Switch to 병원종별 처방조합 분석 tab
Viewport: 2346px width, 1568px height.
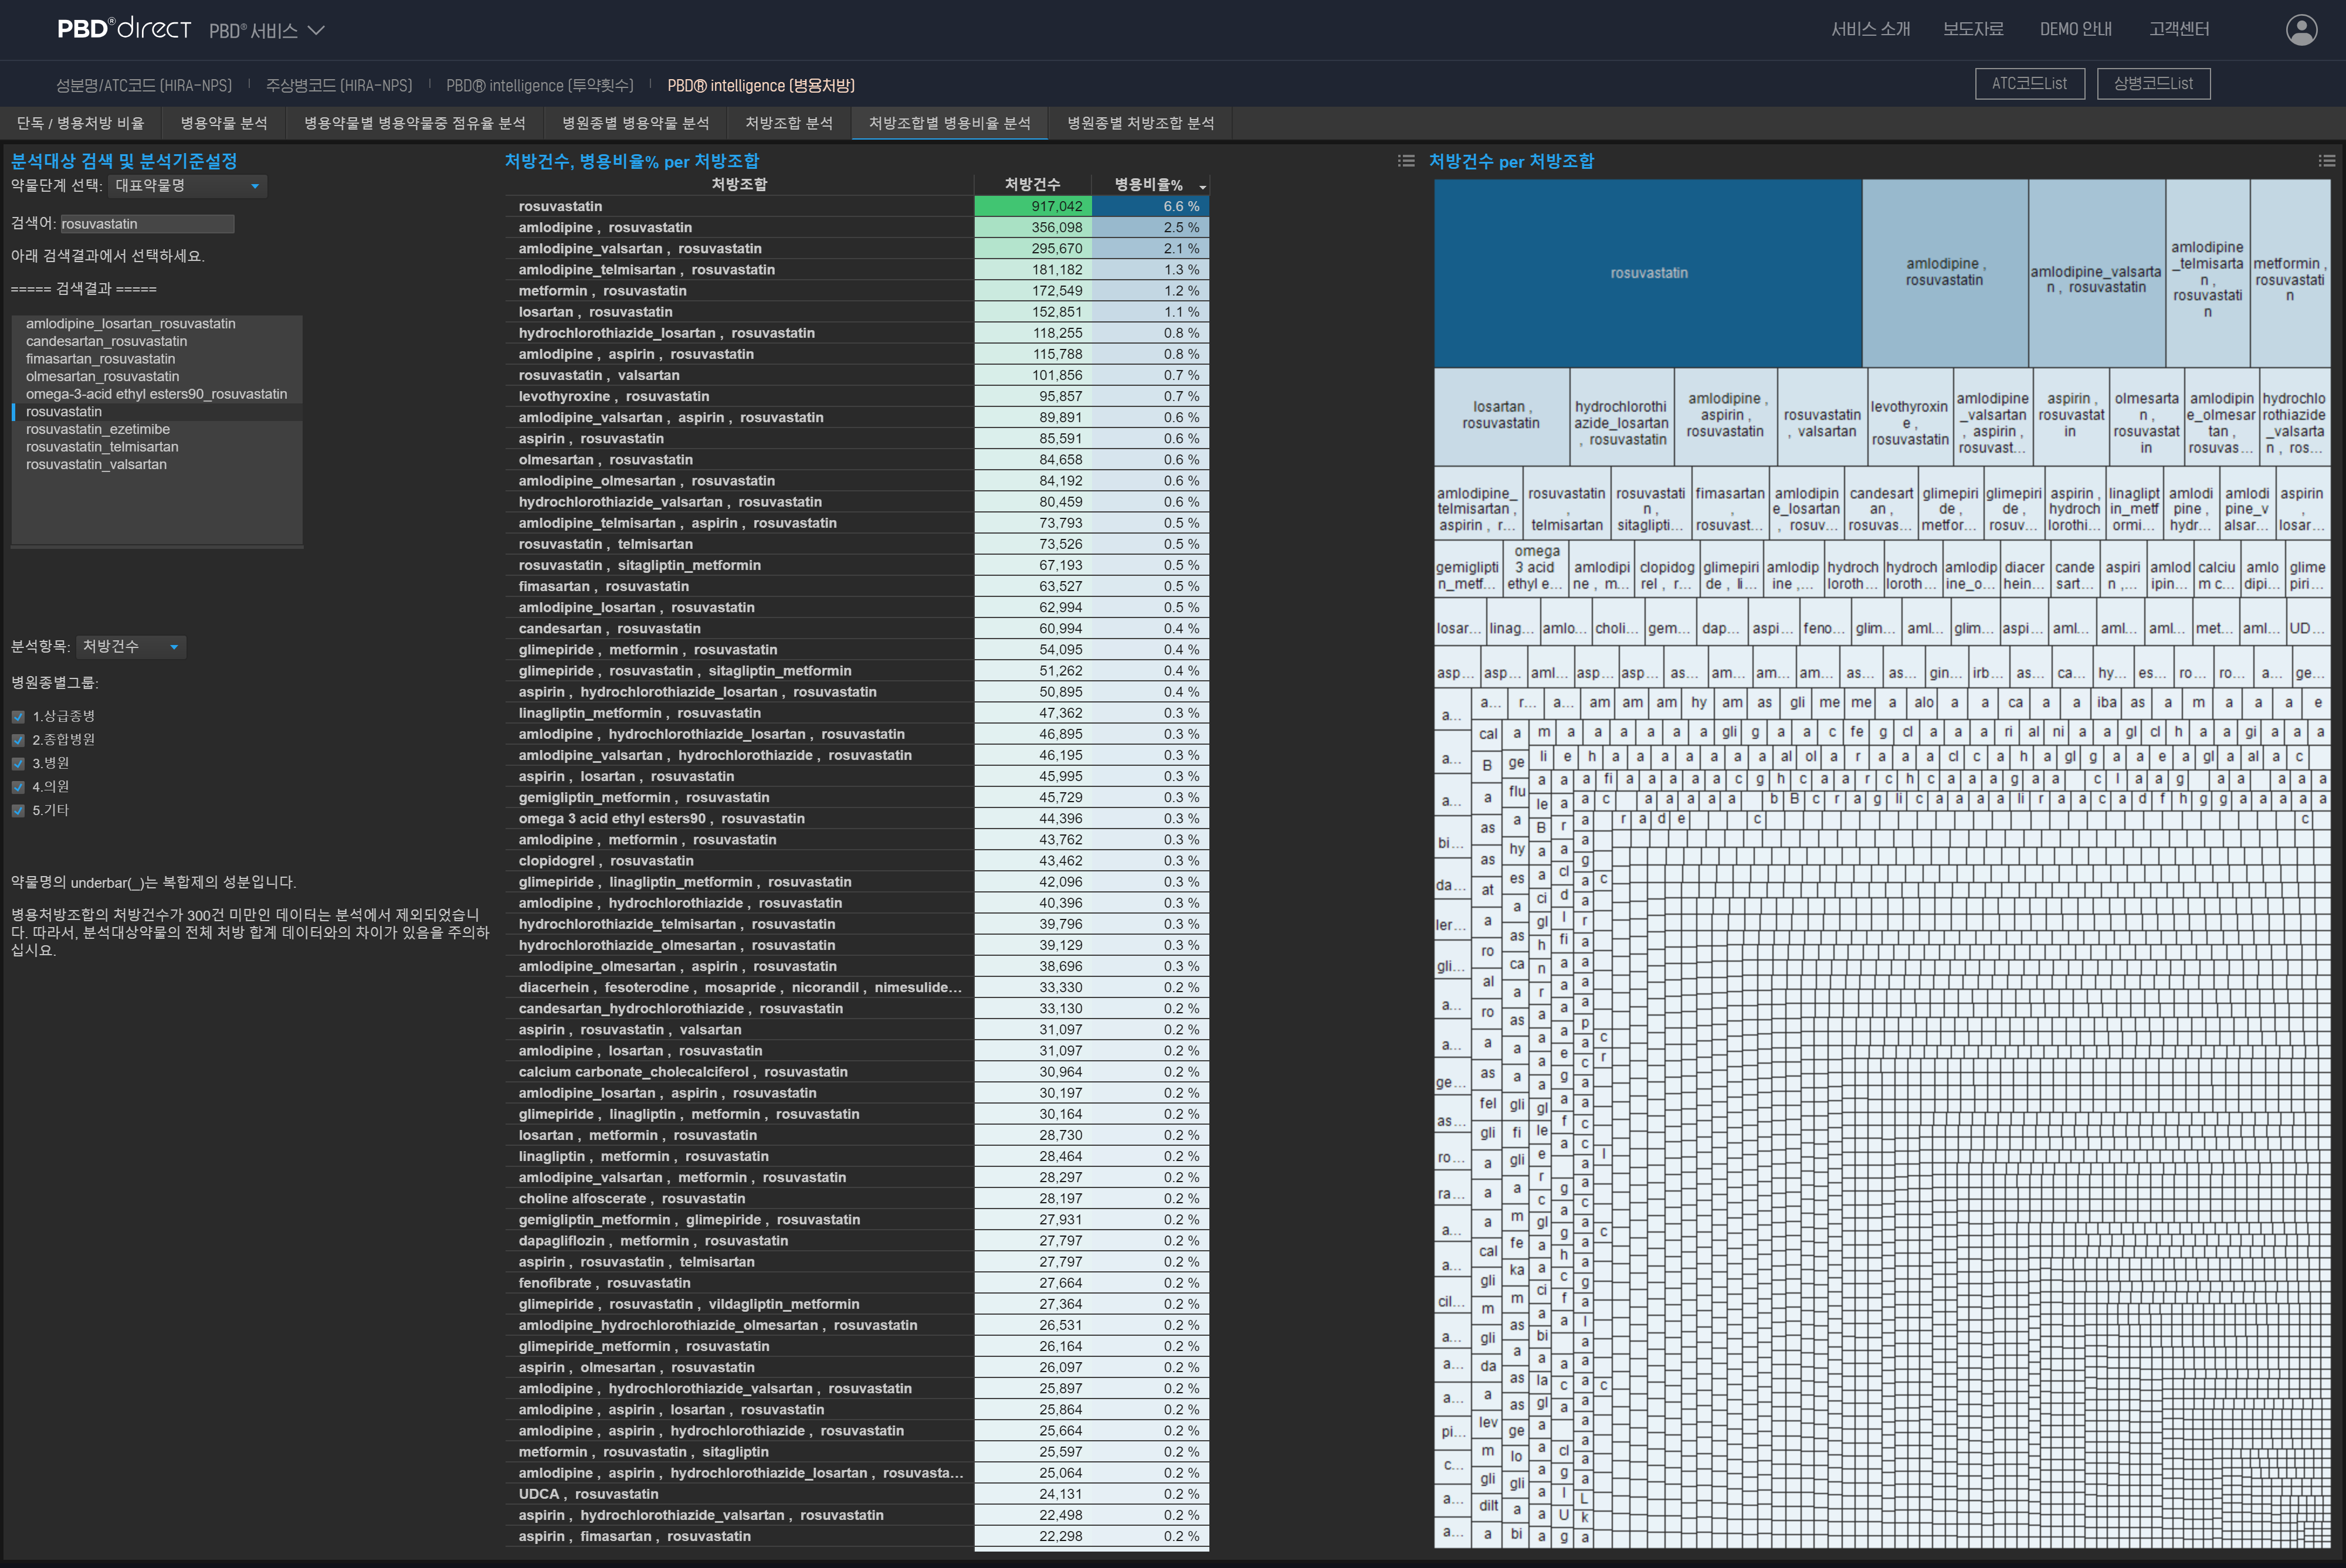(1141, 123)
